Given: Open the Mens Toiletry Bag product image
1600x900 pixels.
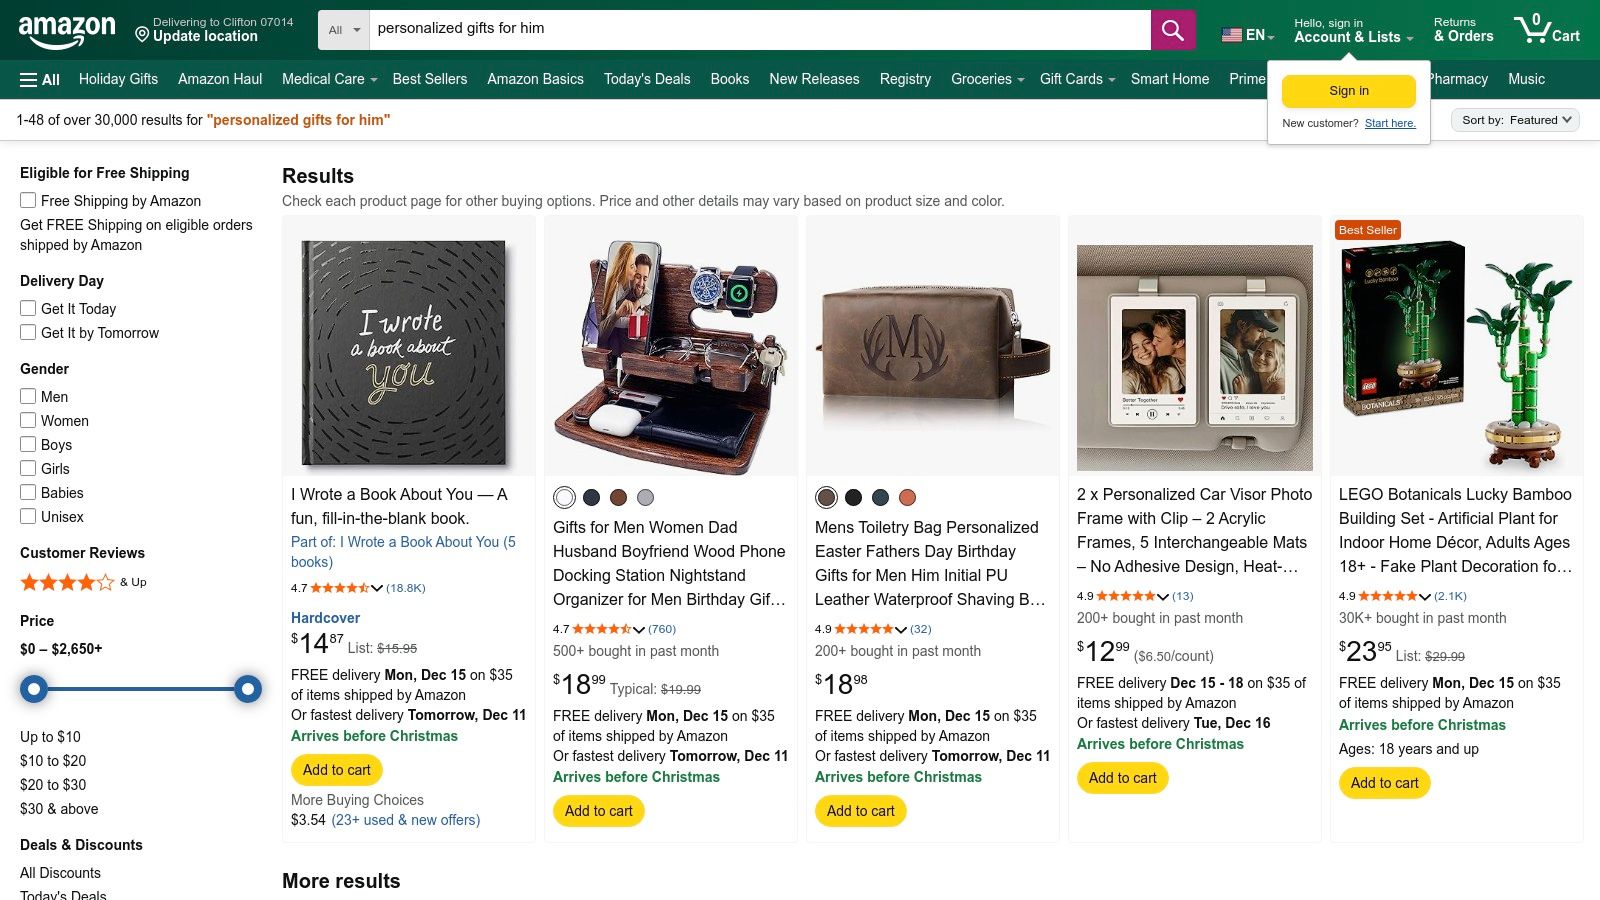Looking at the screenshot, I should click(x=933, y=345).
